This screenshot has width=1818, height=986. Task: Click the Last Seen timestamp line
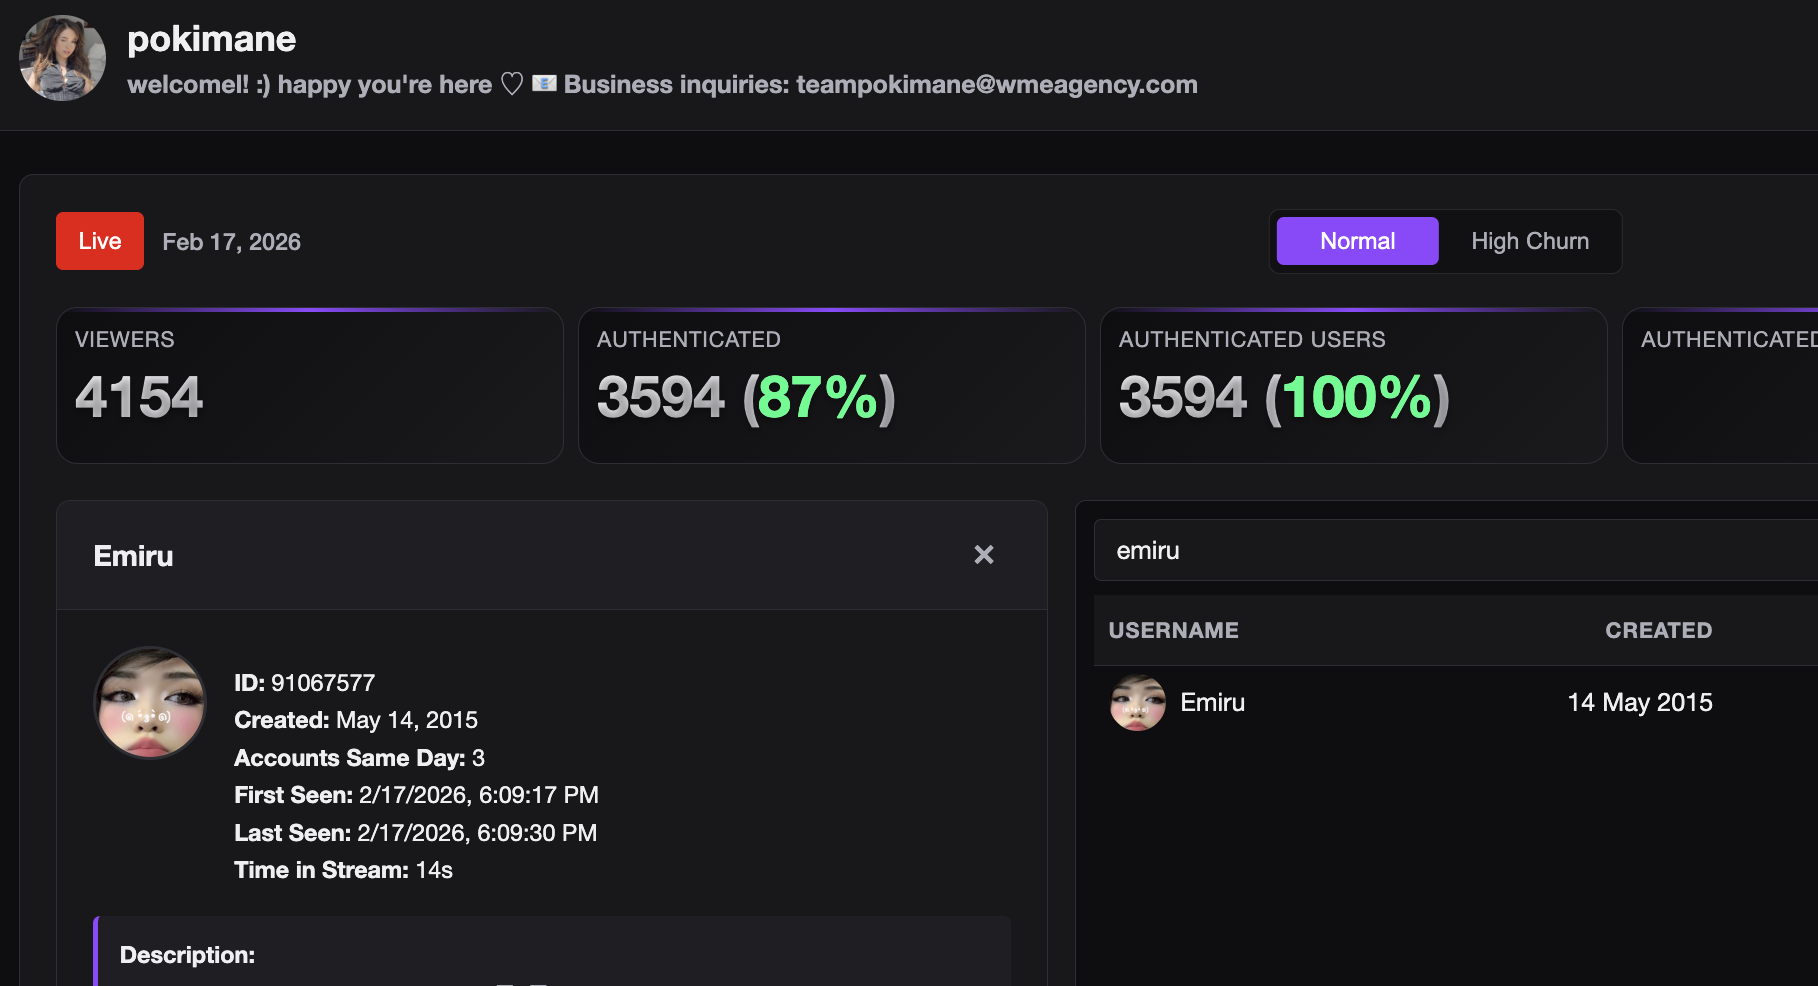tap(415, 833)
